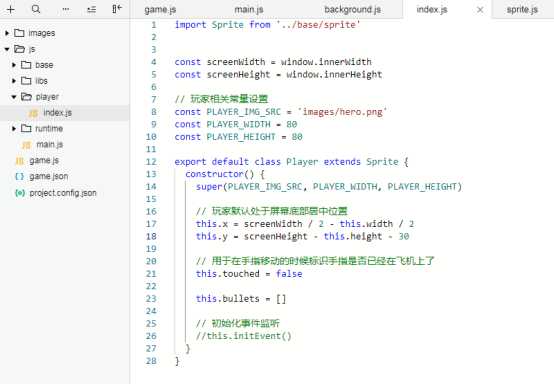554x385 pixels.
Task: Select the runtime folder row
Action: [x=65, y=129]
